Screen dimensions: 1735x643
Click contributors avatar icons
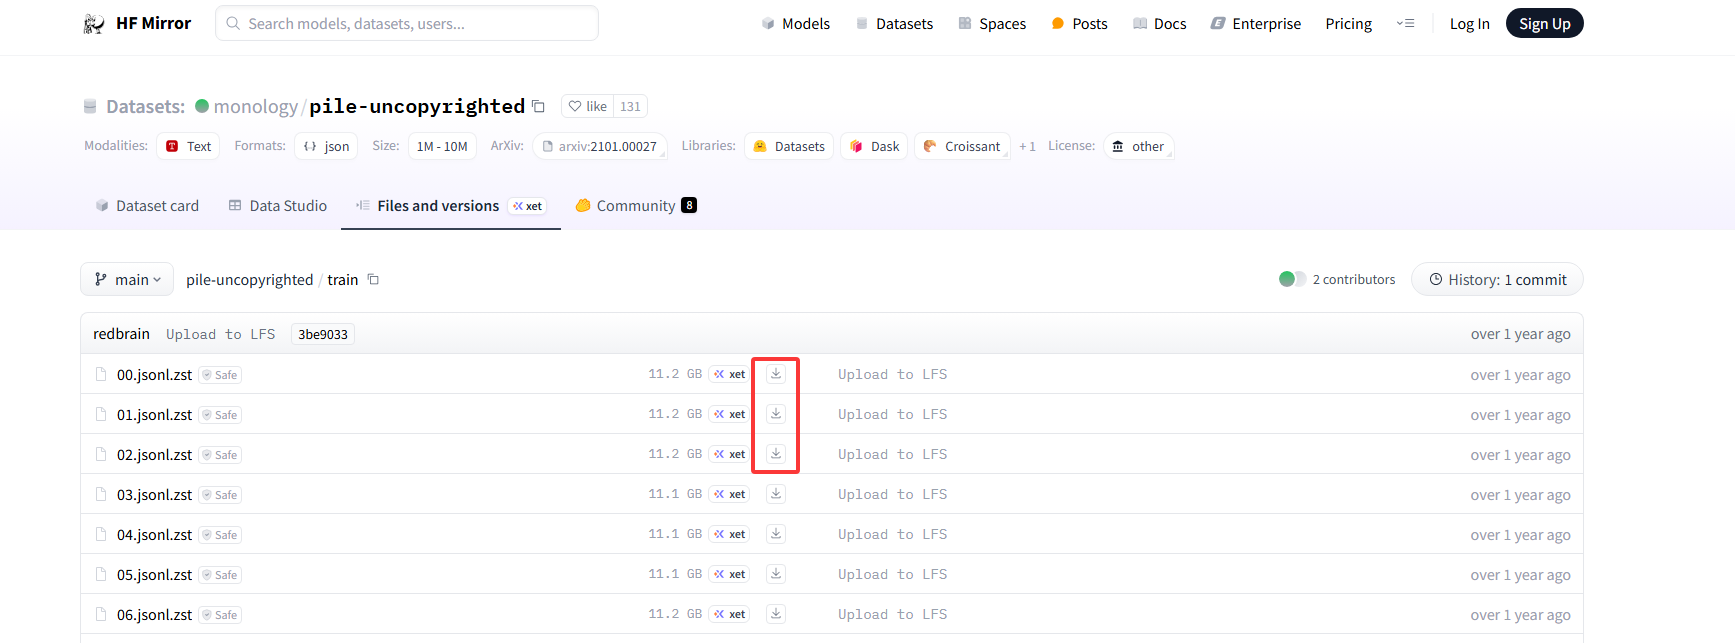click(x=1292, y=279)
